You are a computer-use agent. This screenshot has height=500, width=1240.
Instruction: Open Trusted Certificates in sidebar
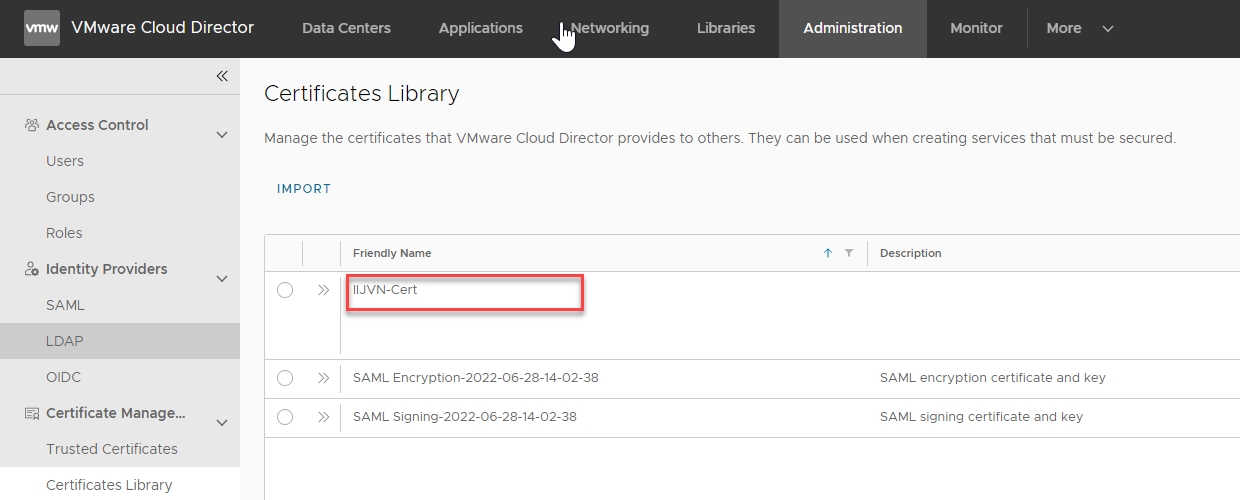pyautogui.click(x=112, y=449)
